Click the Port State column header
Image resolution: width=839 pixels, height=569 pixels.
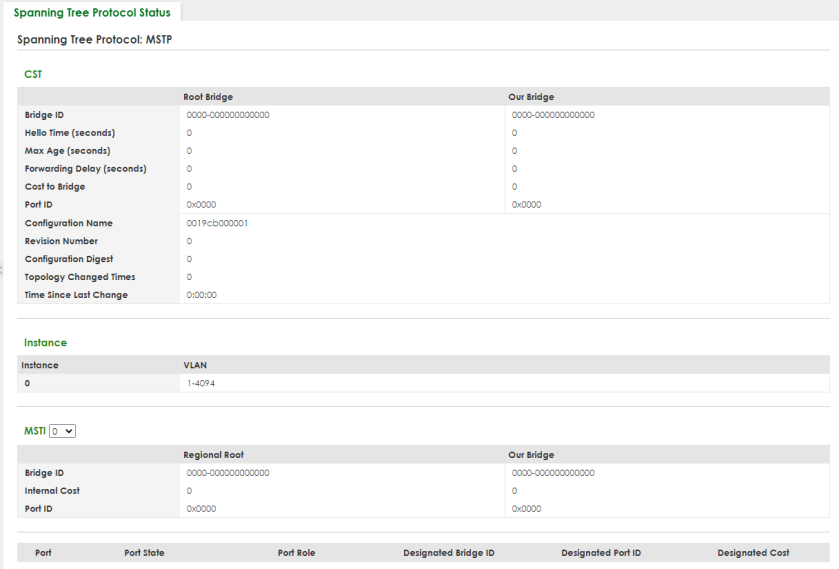point(144,552)
